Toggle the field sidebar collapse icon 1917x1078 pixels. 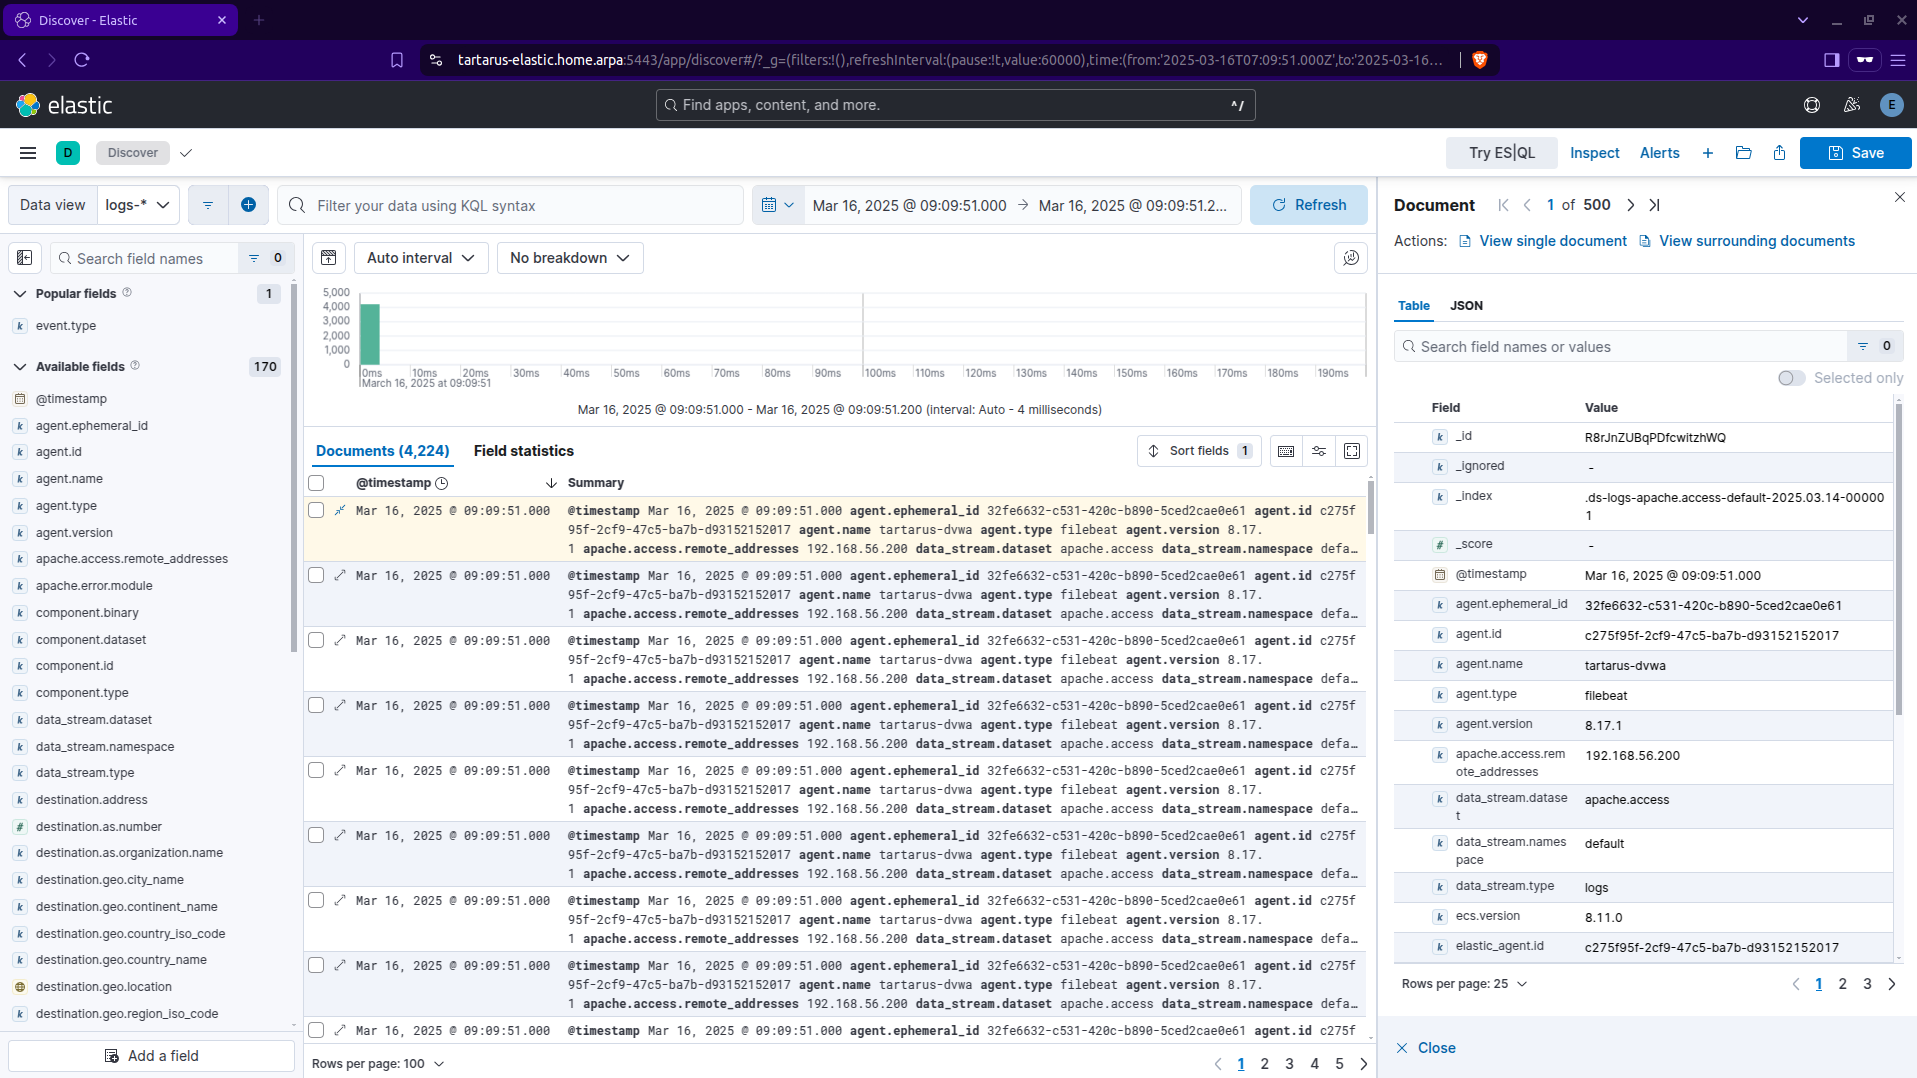pyautogui.click(x=25, y=258)
